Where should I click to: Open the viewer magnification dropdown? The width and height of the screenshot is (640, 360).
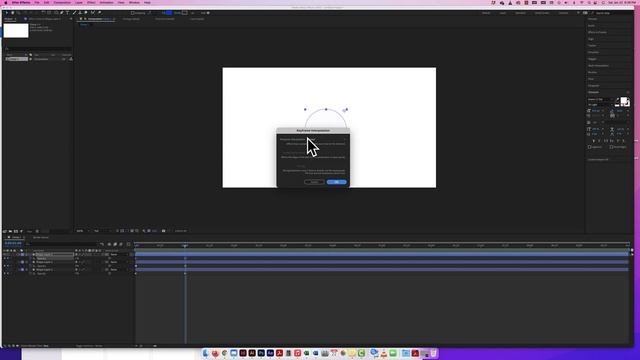pos(81,231)
